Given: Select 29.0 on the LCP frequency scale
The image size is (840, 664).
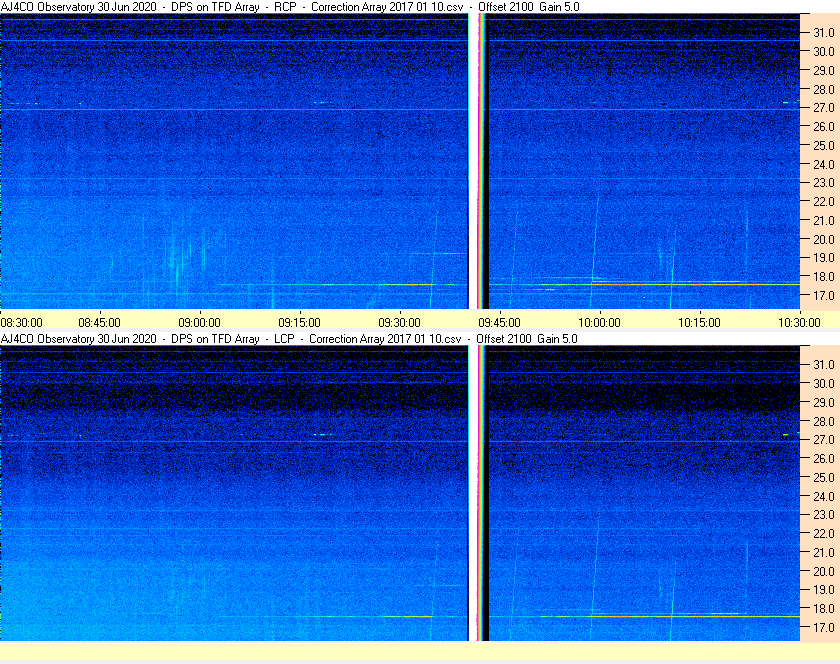Looking at the screenshot, I should pos(824,402).
